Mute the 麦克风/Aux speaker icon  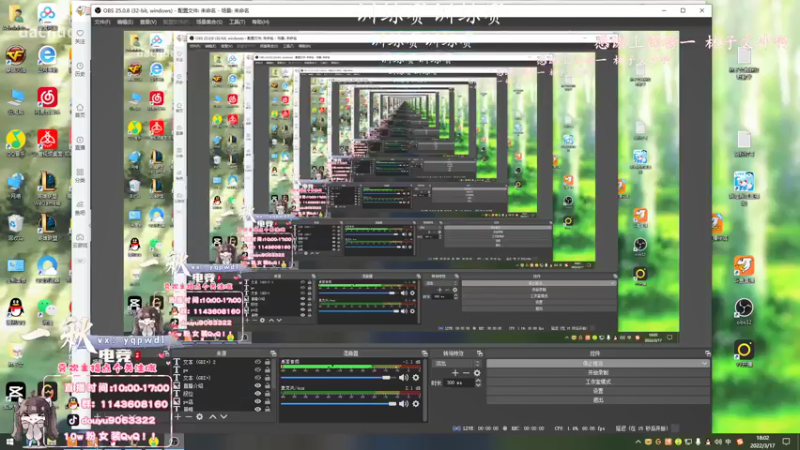(x=404, y=404)
